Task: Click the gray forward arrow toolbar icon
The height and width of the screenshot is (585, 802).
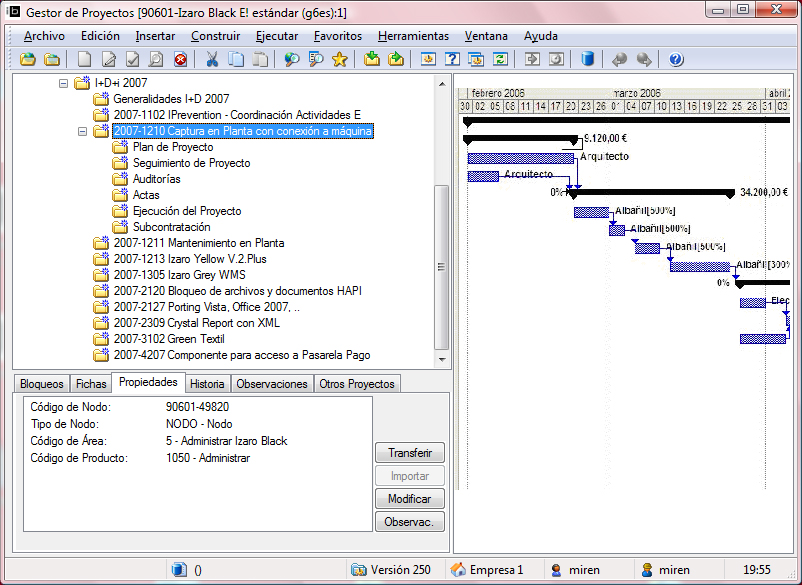Action: point(644,59)
